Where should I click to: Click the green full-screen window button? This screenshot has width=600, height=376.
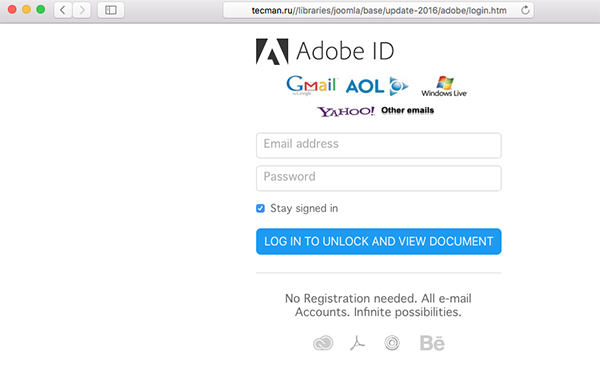pos(41,10)
